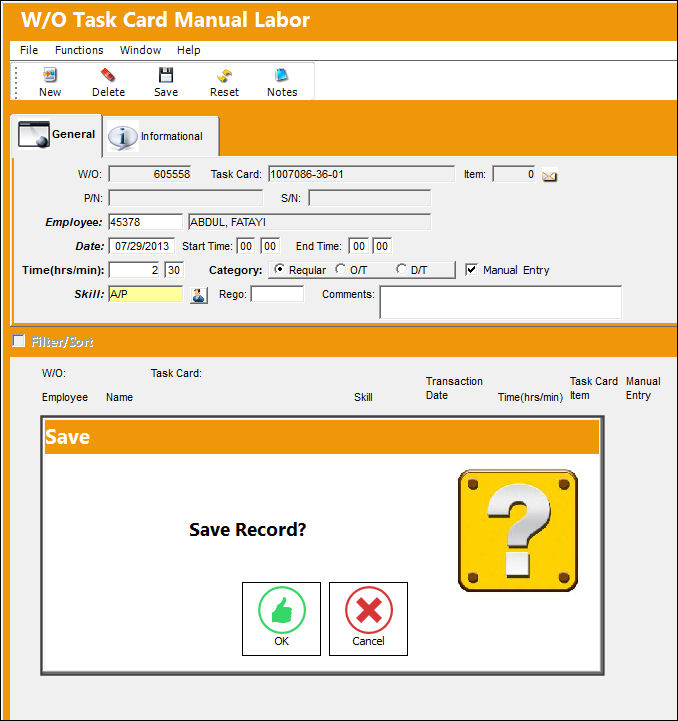Click the Save floppy disk icon
Image resolution: width=678 pixels, height=721 pixels.
click(x=166, y=75)
